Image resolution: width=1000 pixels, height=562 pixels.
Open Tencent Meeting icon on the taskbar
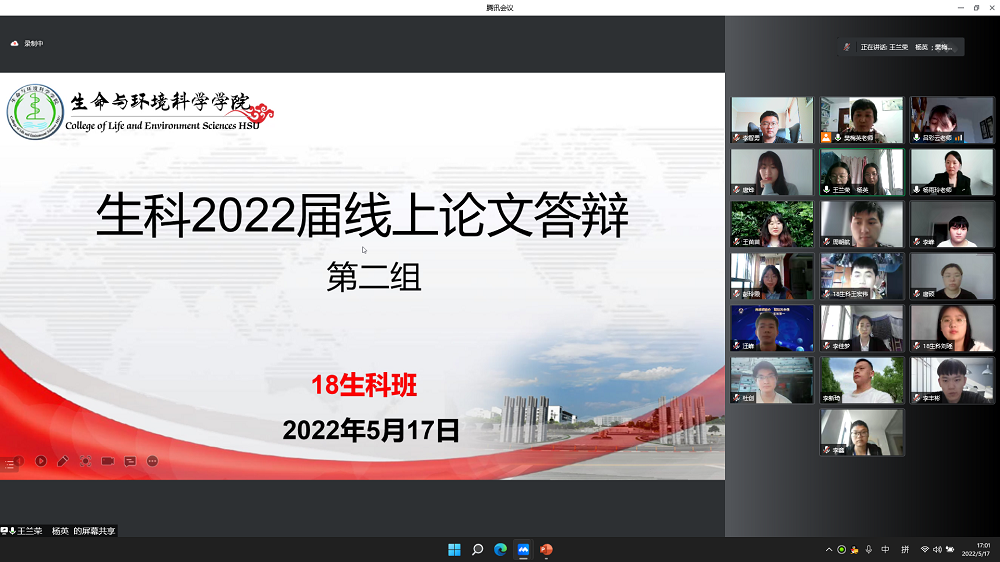click(x=523, y=550)
